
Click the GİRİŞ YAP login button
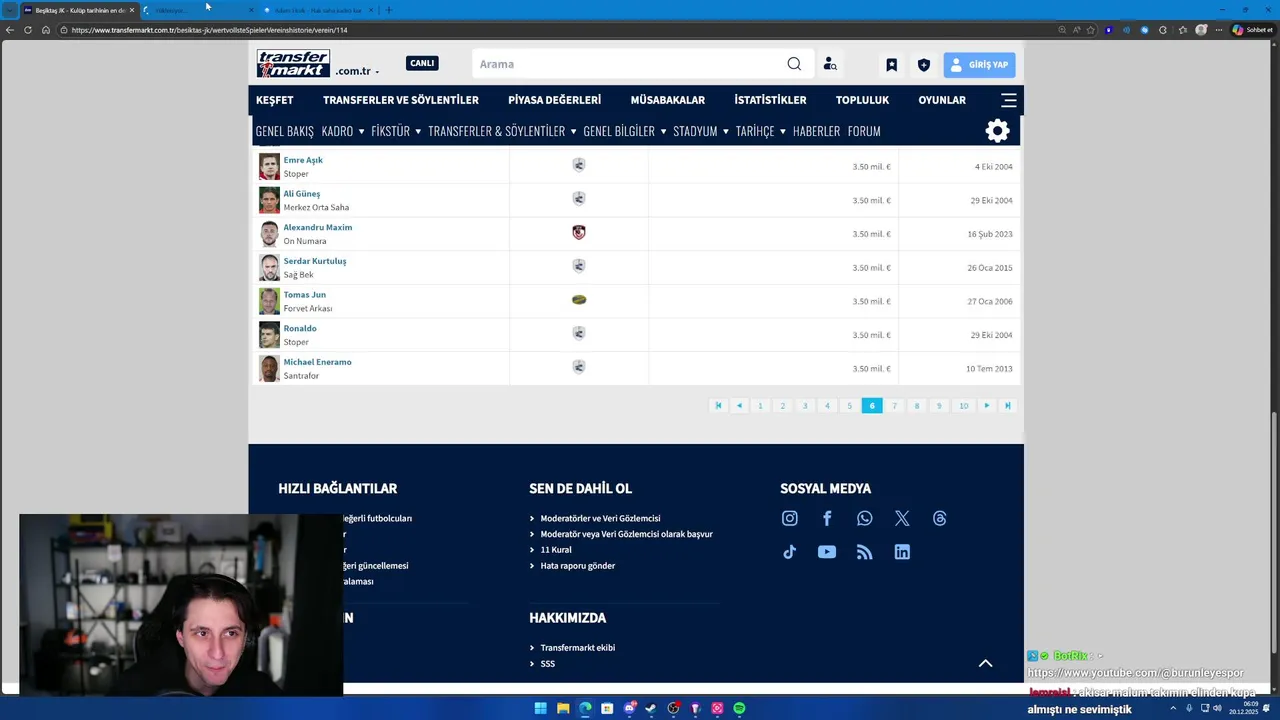pyautogui.click(x=979, y=65)
